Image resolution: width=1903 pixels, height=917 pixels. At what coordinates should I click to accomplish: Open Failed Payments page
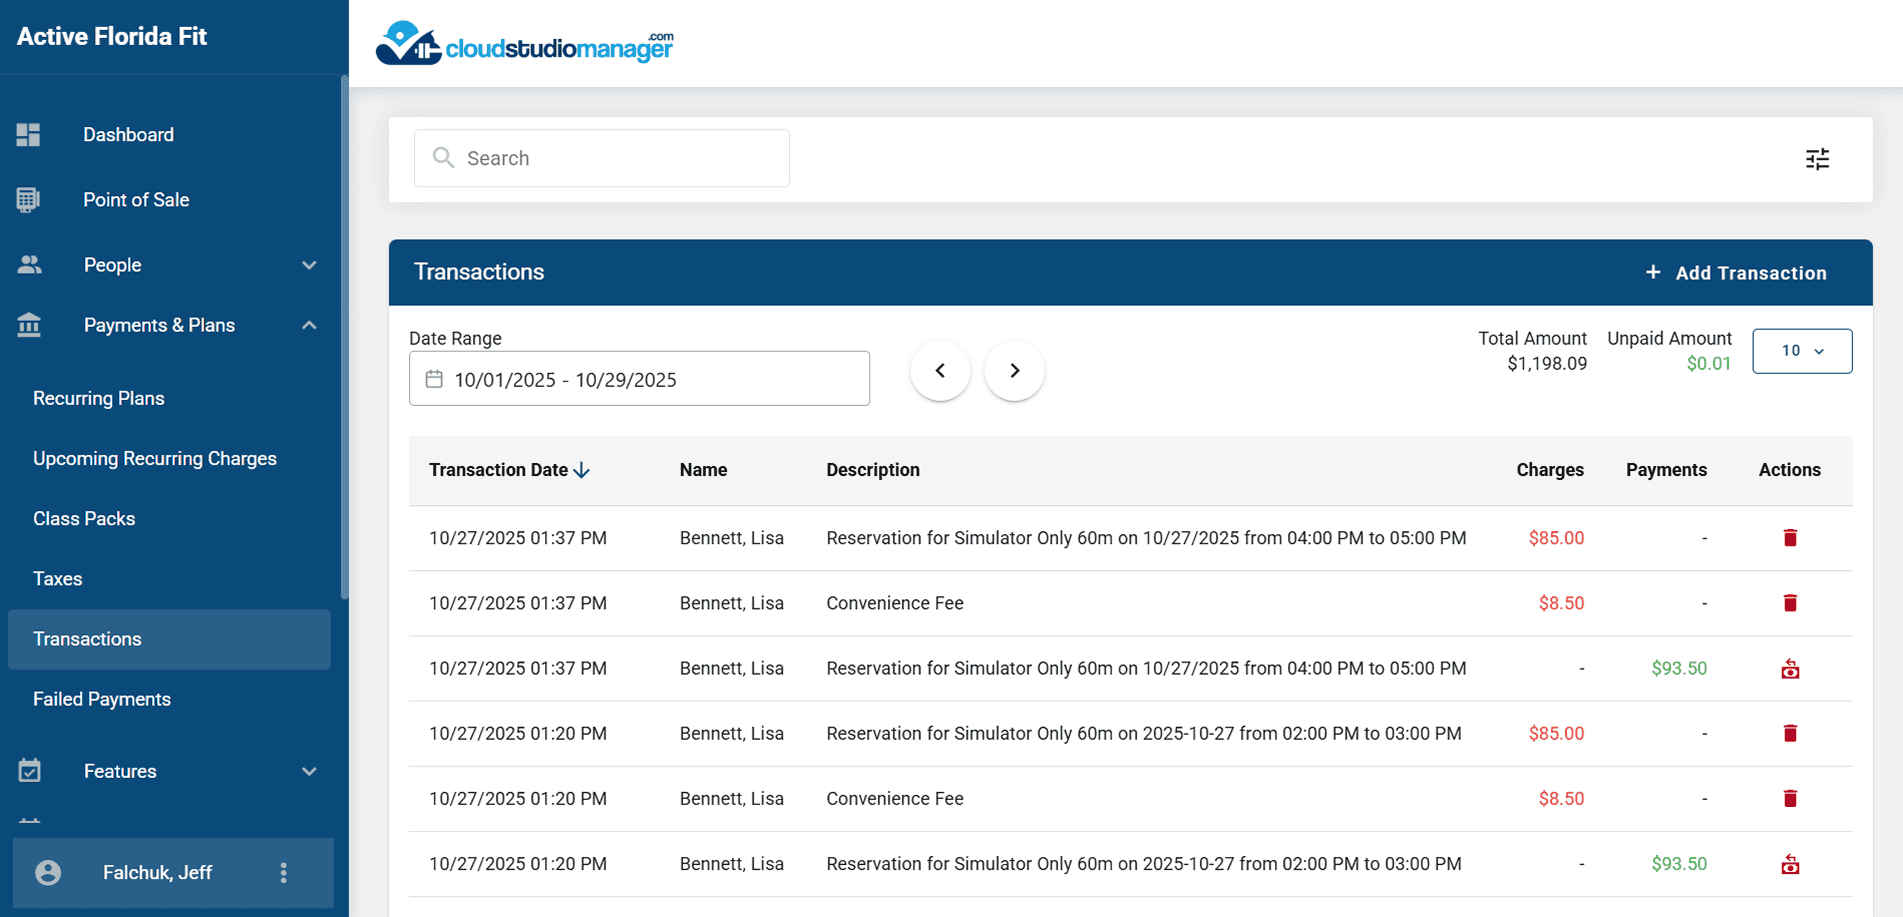point(102,699)
